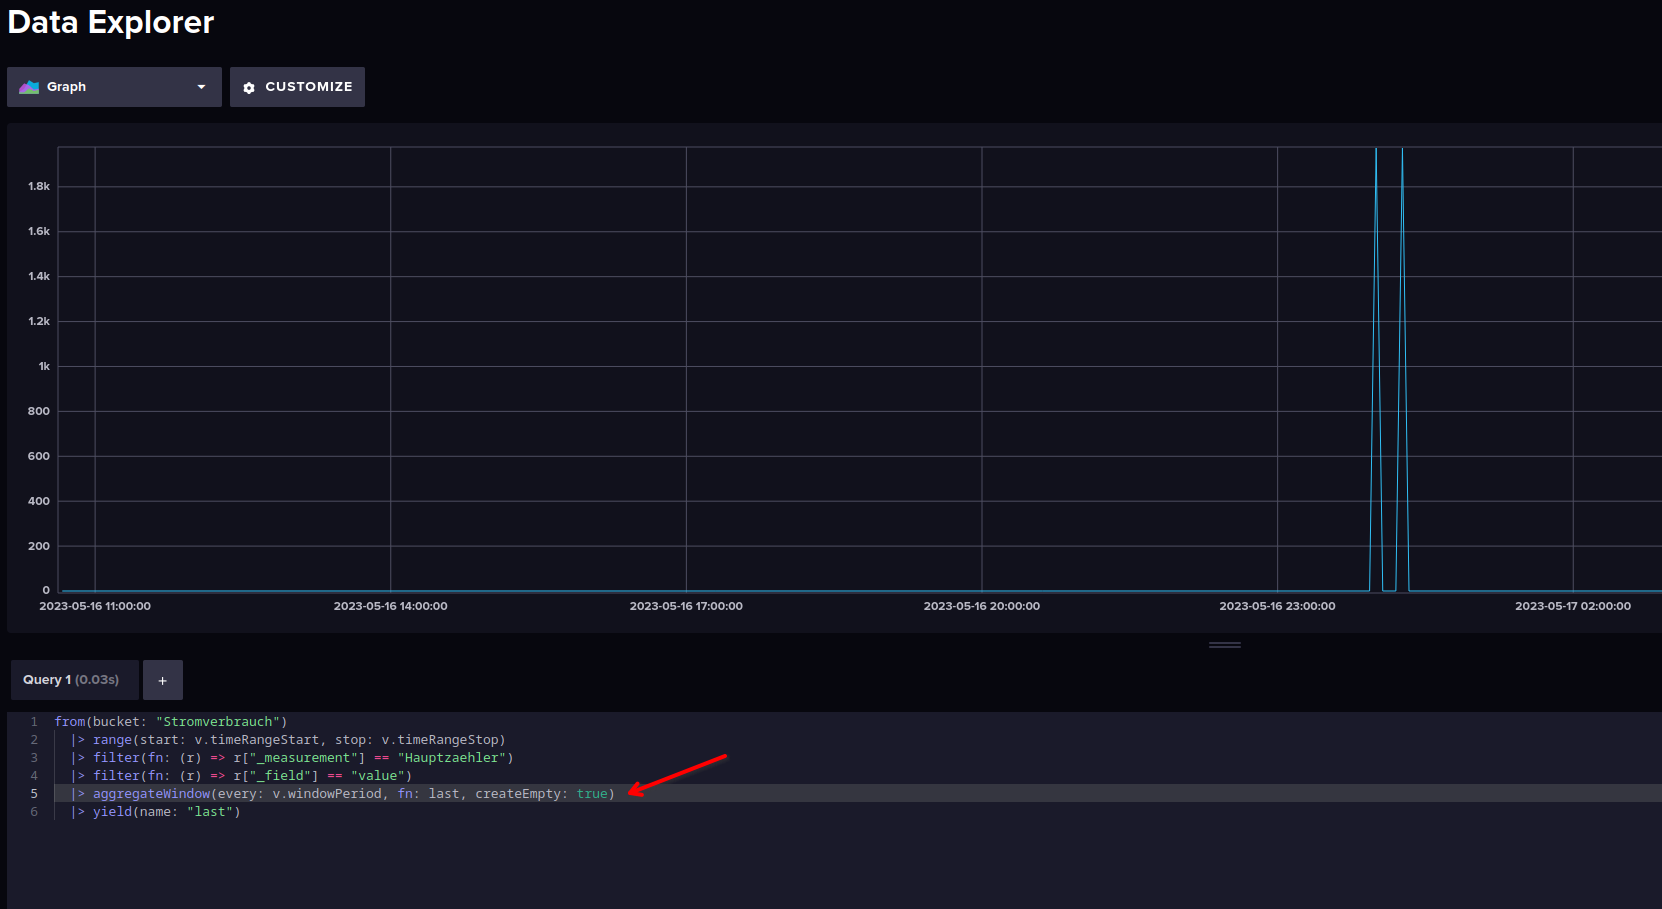Click the 1.4k y-axis label

pos(39,276)
